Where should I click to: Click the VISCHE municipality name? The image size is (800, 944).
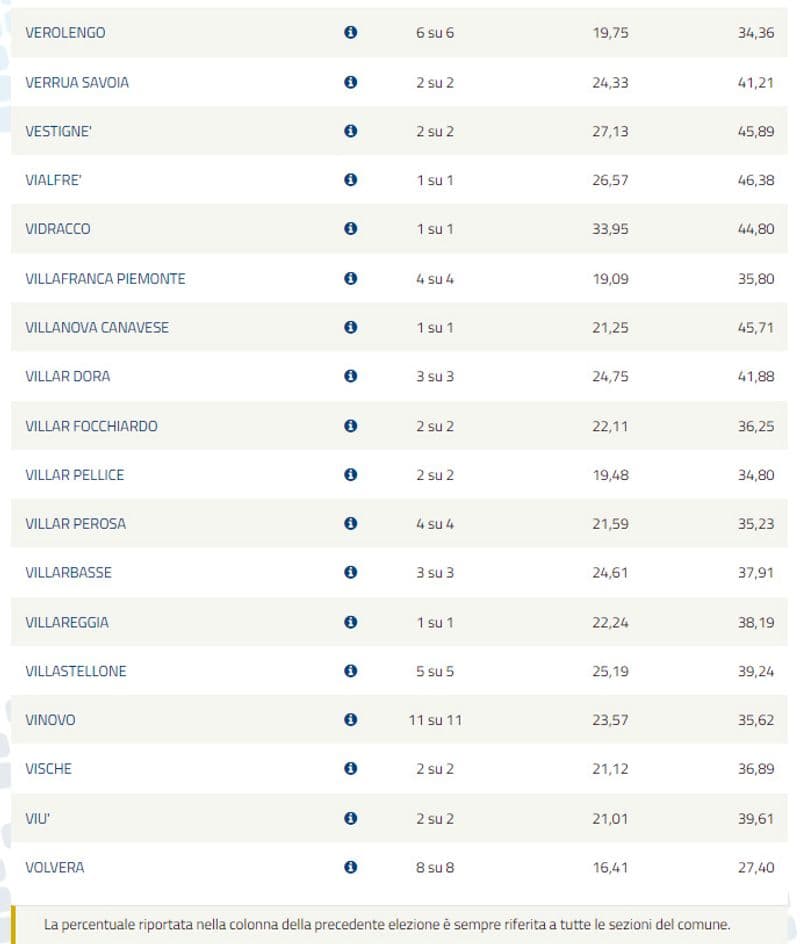click(x=48, y=769)
